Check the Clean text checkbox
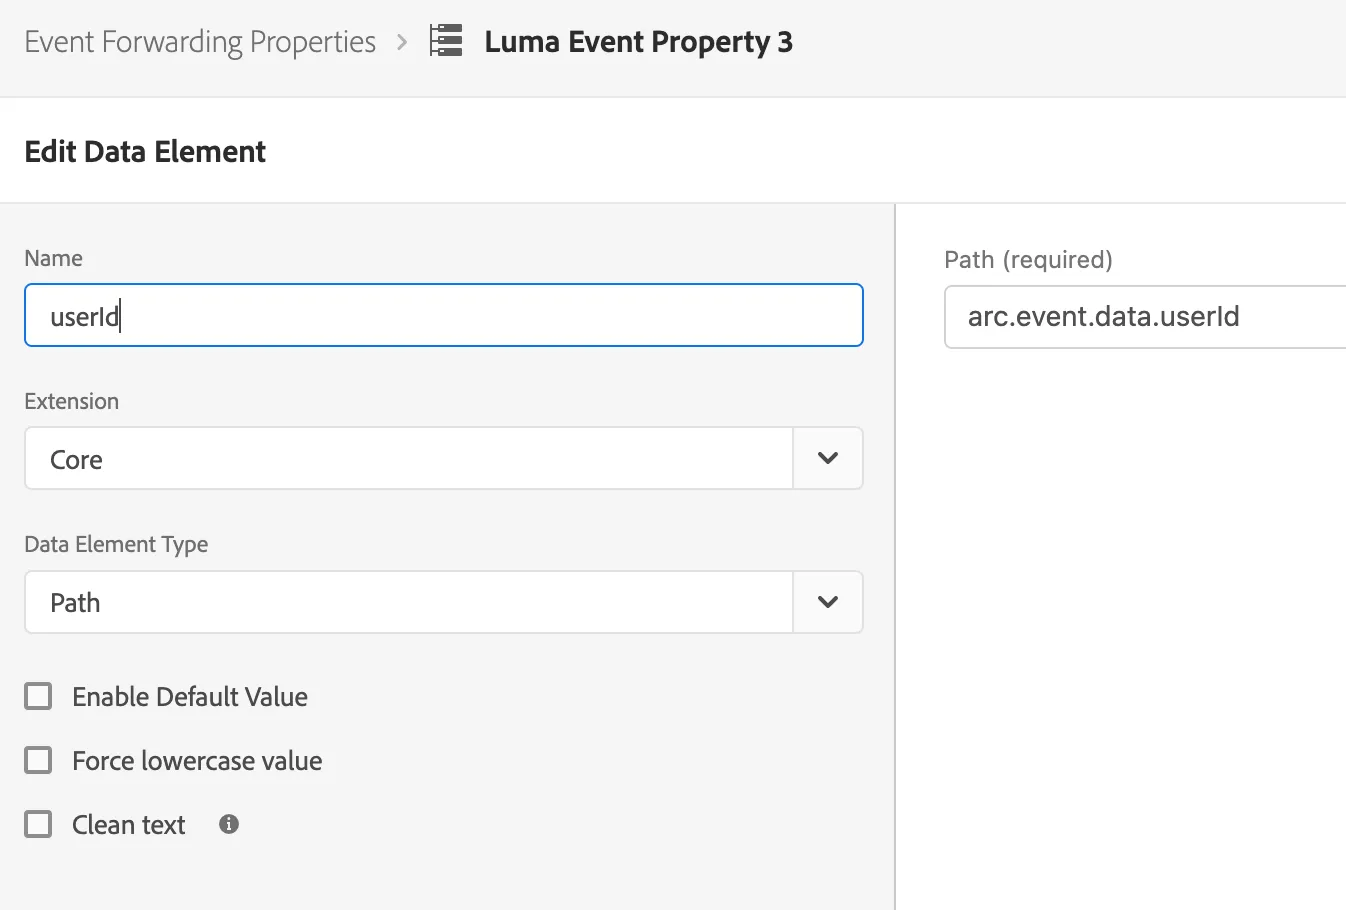 point(38,824)
